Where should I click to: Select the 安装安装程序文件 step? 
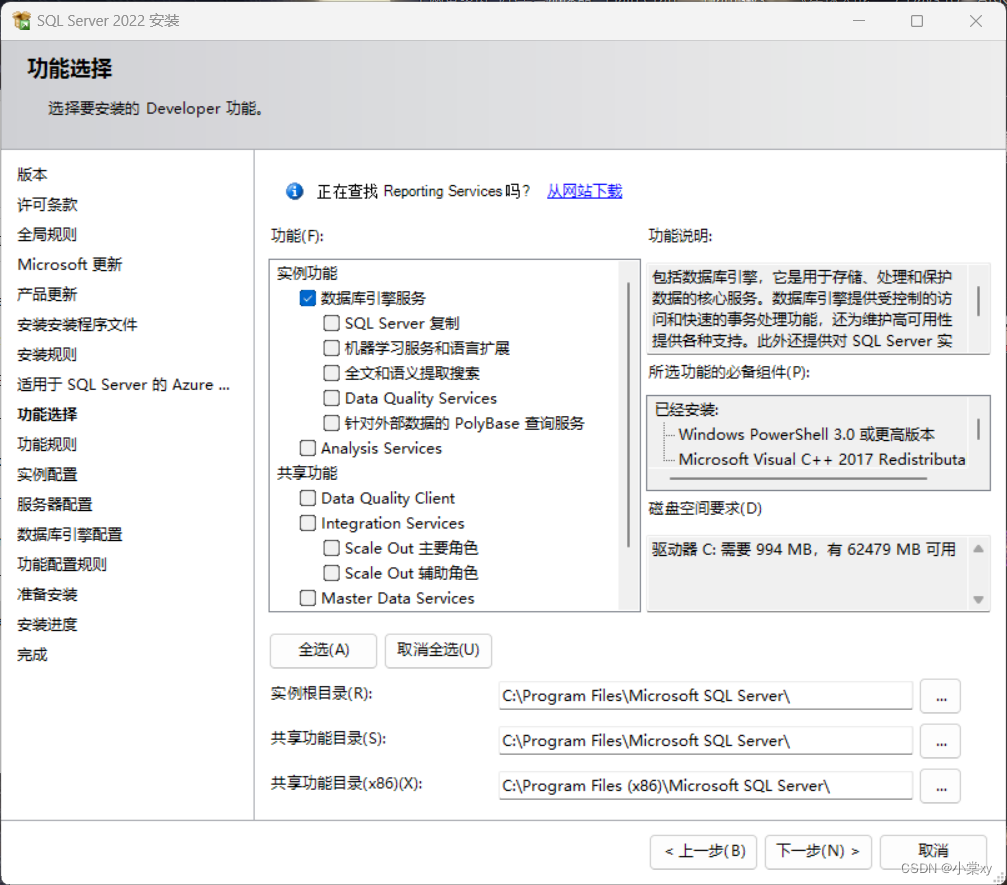click(x=77, y=325)
